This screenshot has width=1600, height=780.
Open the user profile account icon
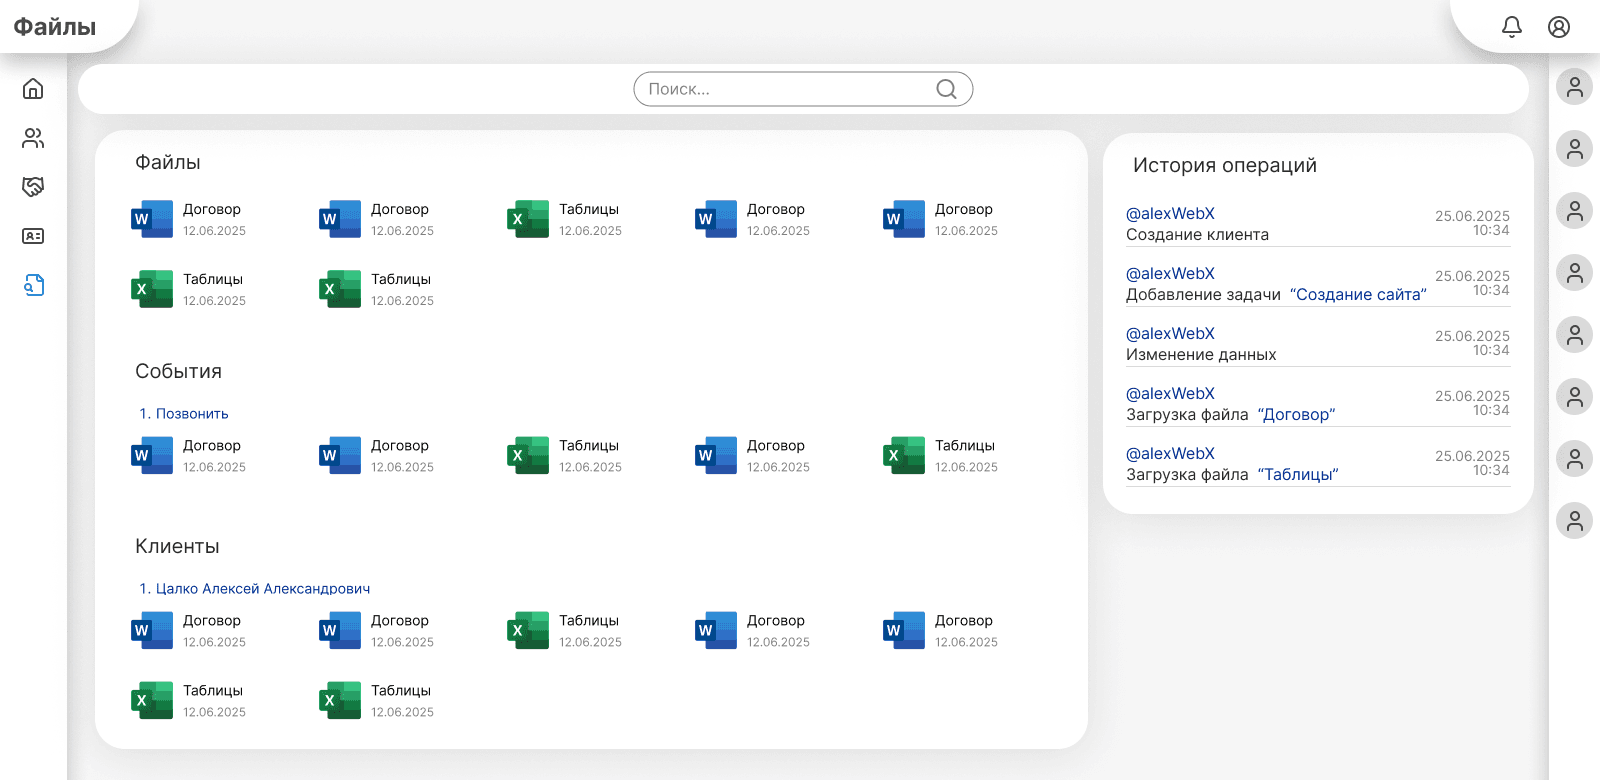coord(1559,27)
